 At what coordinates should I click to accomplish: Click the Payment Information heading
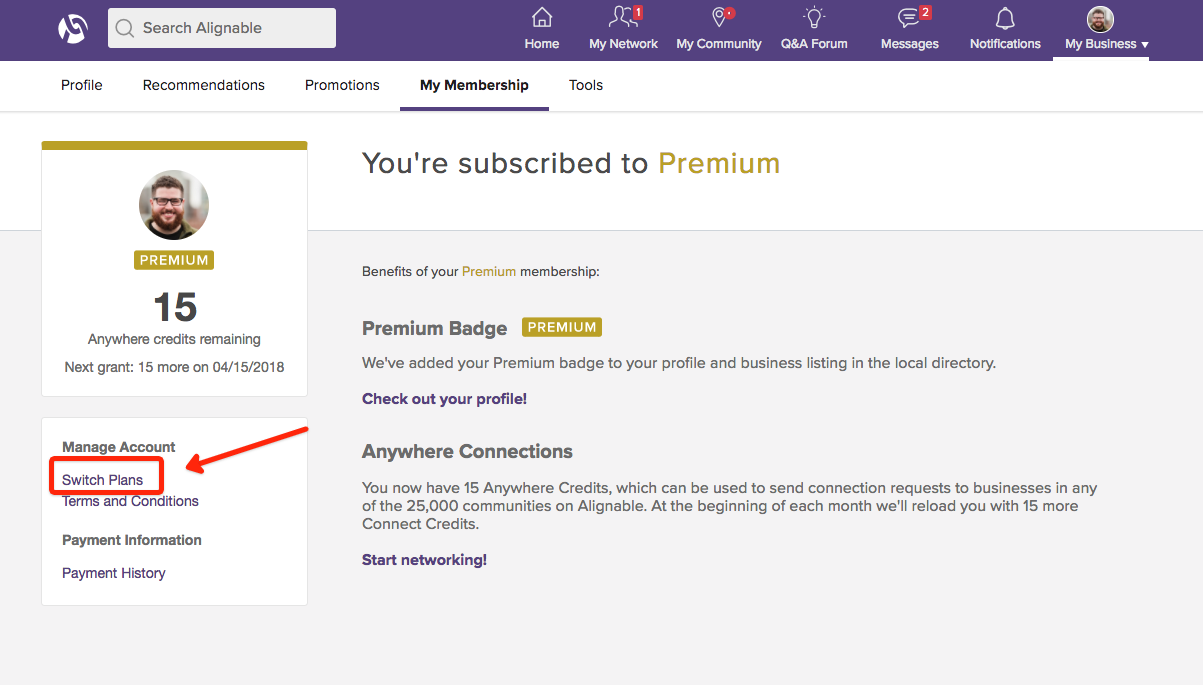(x=132, y=540)
